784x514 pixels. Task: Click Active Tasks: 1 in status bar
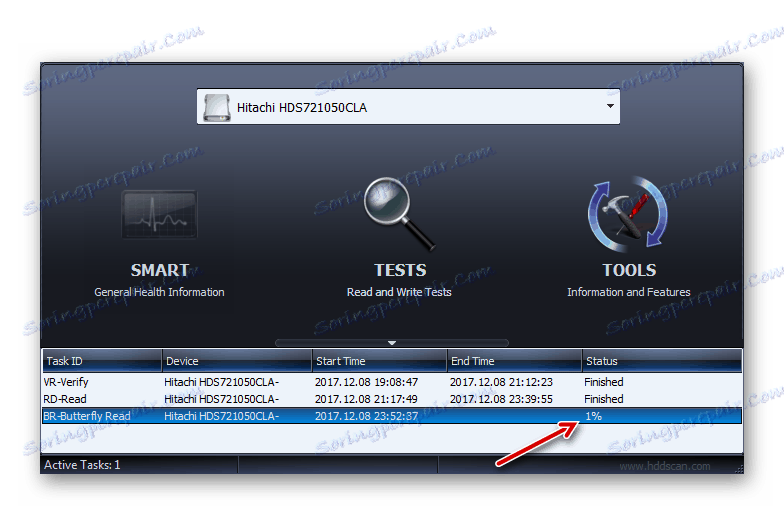[82, 465]
